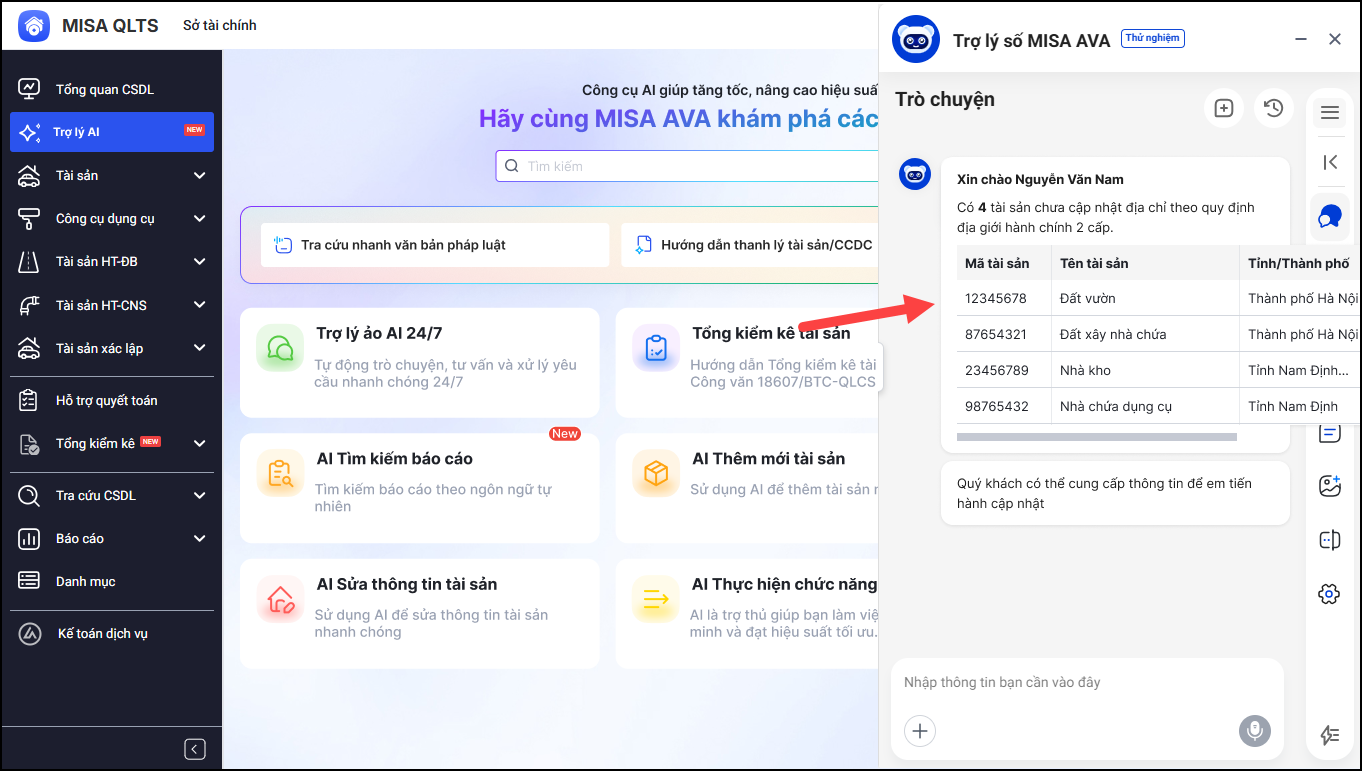Screen dimensions: 1362x771
Task: Click the Công cụ dụng cụ roller icon
Action: click(x=29, y=219)
